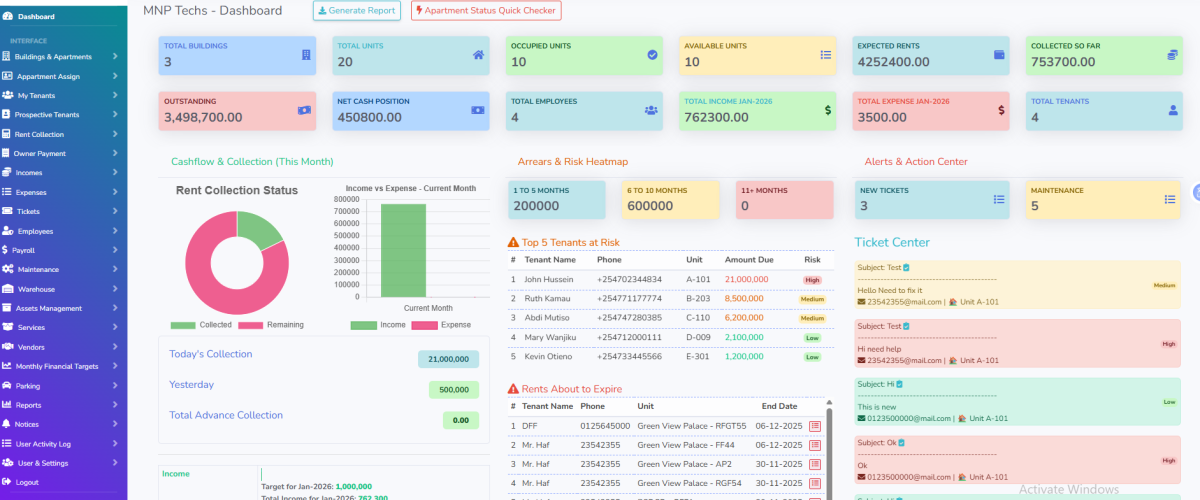Viewport: 1200px width, 500px height.
Task: Expand the Tickets sidebar chevron
Action: click(x=115, y=211)
